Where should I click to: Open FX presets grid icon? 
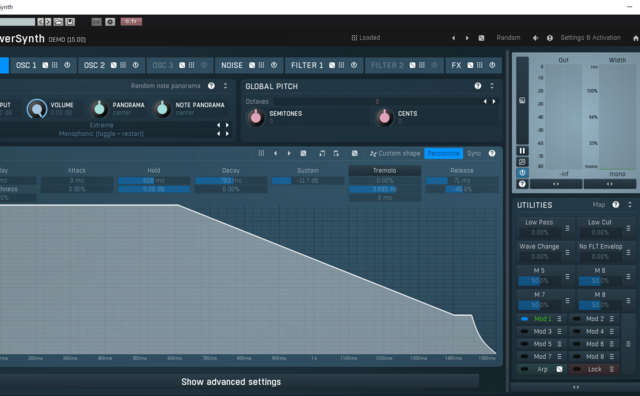[x=480, y=65]
